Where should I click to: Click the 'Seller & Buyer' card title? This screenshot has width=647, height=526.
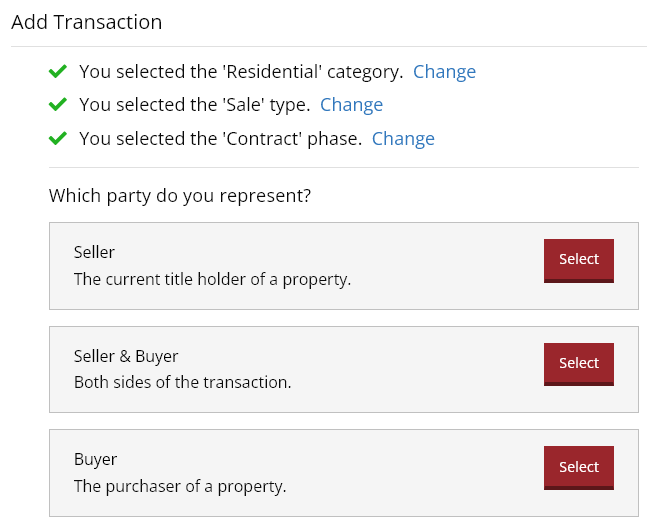pos(126,356)
